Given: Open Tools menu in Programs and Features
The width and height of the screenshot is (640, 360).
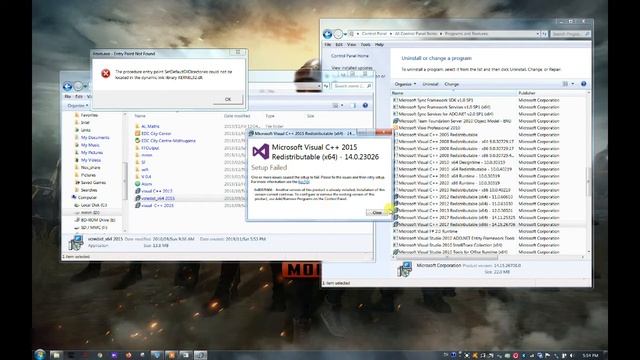Looking at the screenshot, I should (366, 44).
